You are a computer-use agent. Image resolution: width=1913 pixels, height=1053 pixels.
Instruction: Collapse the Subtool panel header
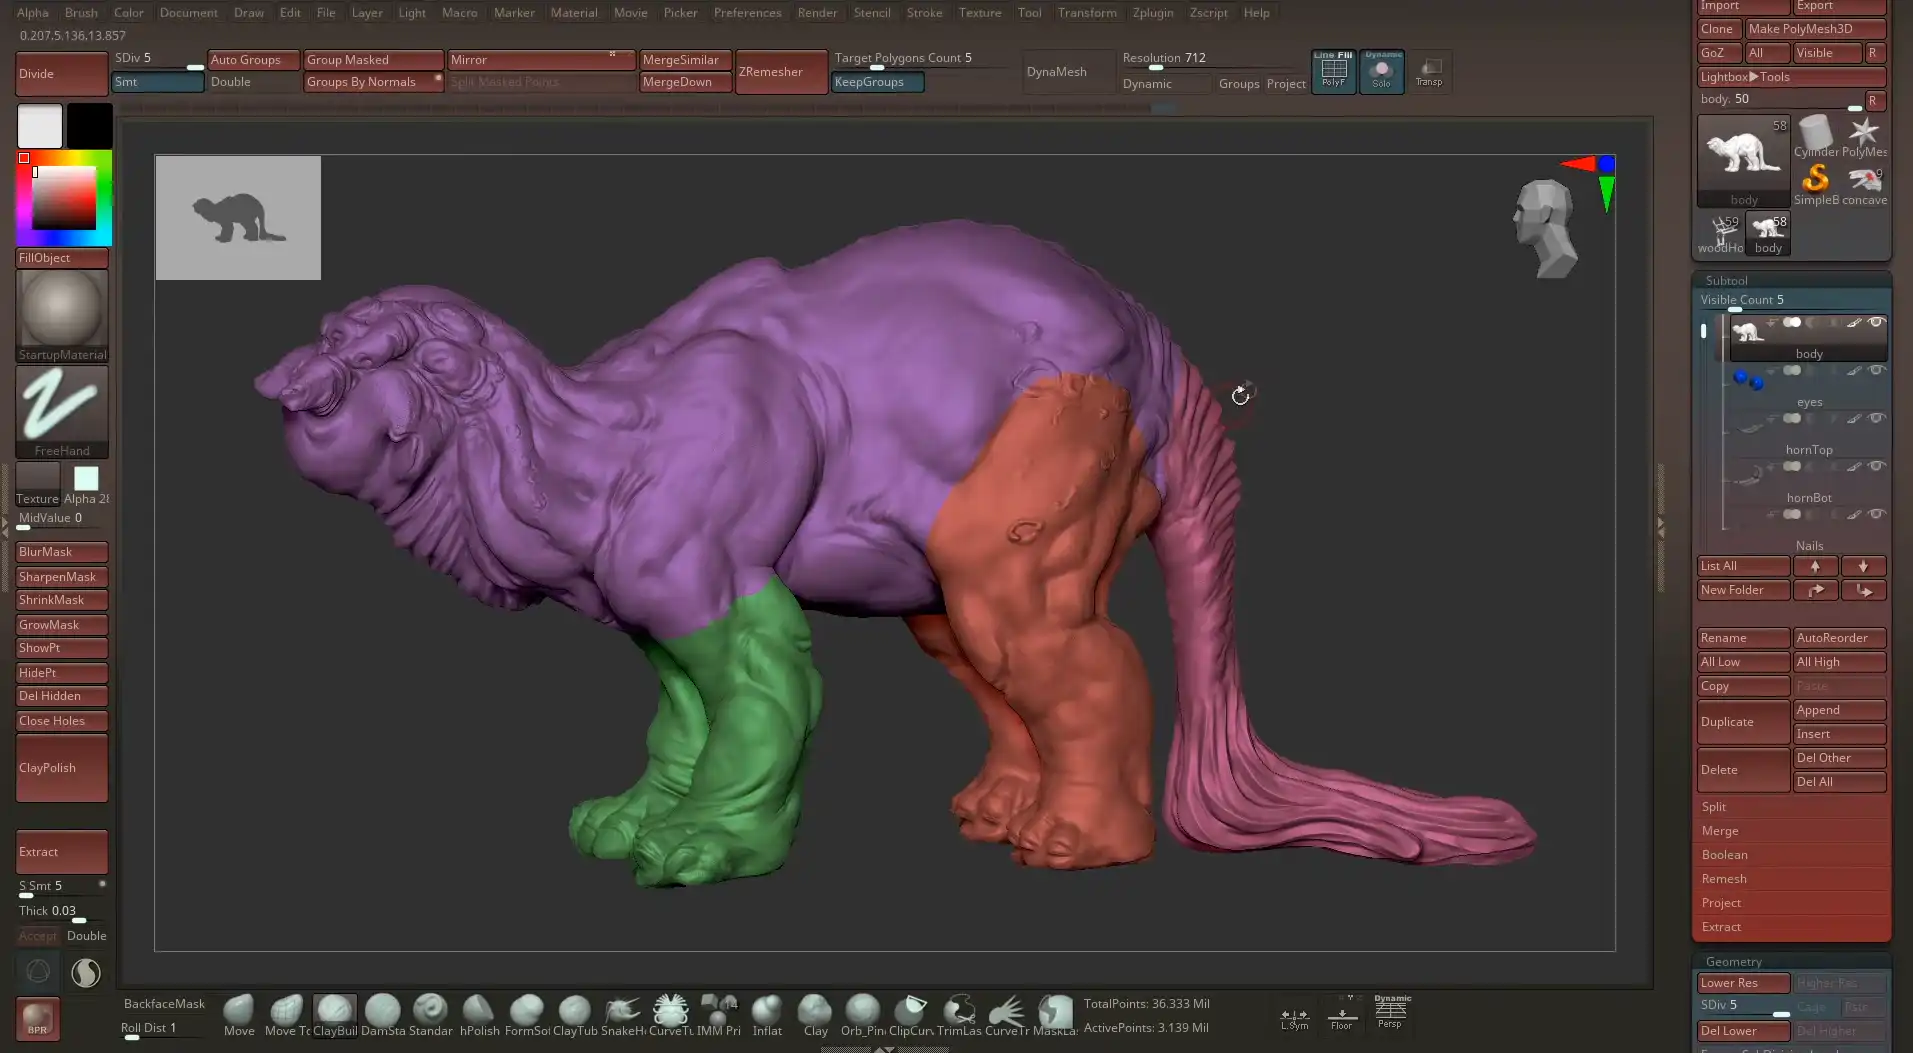click(1726, 280)
